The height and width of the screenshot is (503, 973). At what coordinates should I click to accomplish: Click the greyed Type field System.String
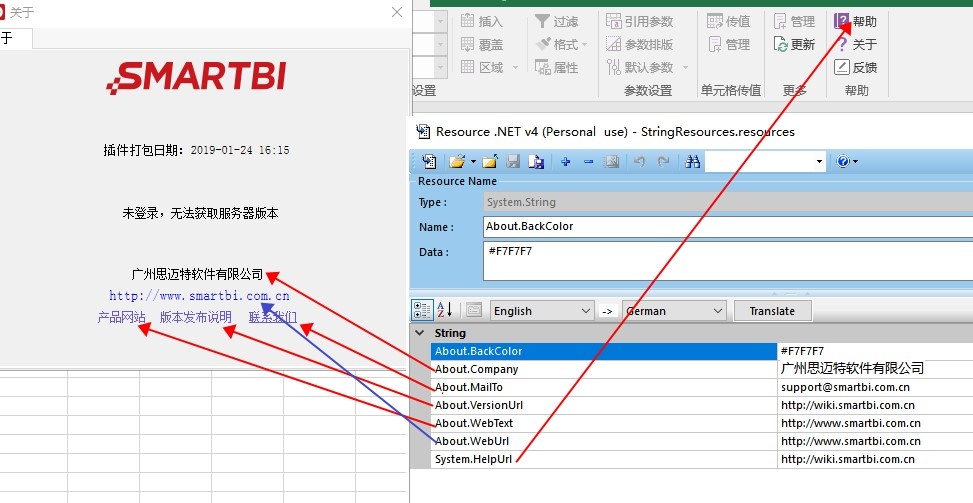point(728,202)
